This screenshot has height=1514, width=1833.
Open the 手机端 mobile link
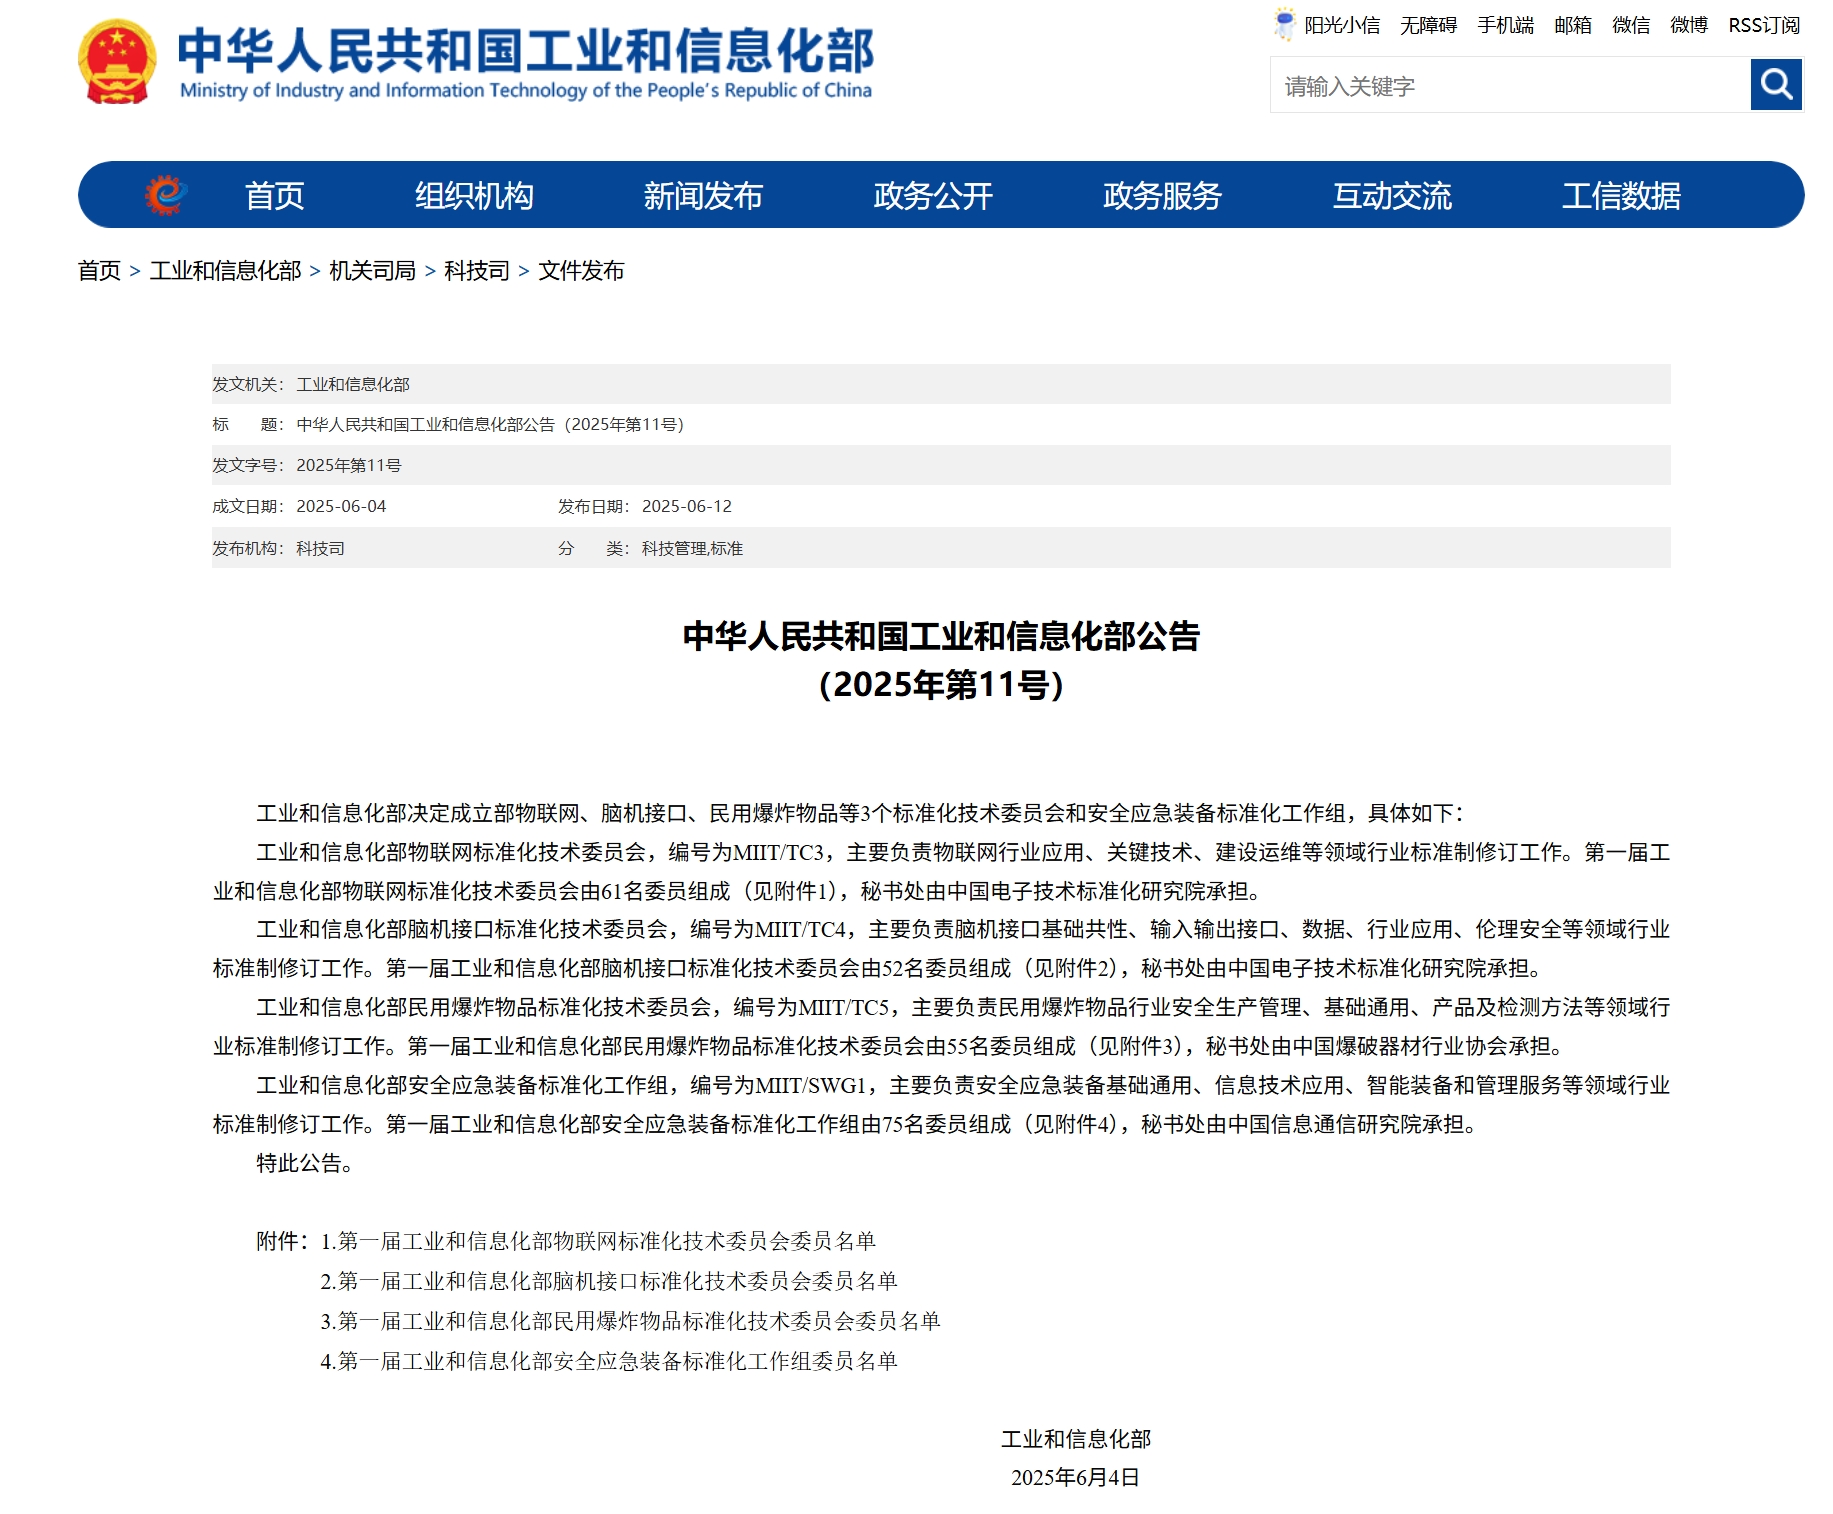1505,25
